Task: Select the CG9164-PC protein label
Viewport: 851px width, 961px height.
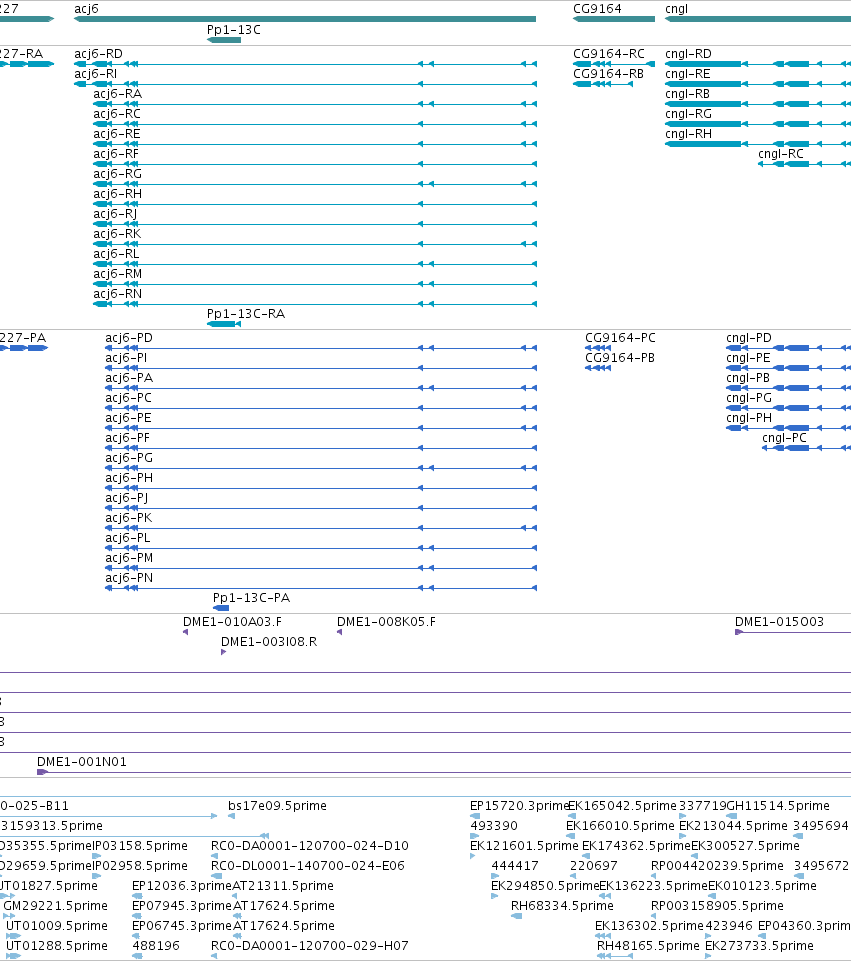Action: point(621,338)
